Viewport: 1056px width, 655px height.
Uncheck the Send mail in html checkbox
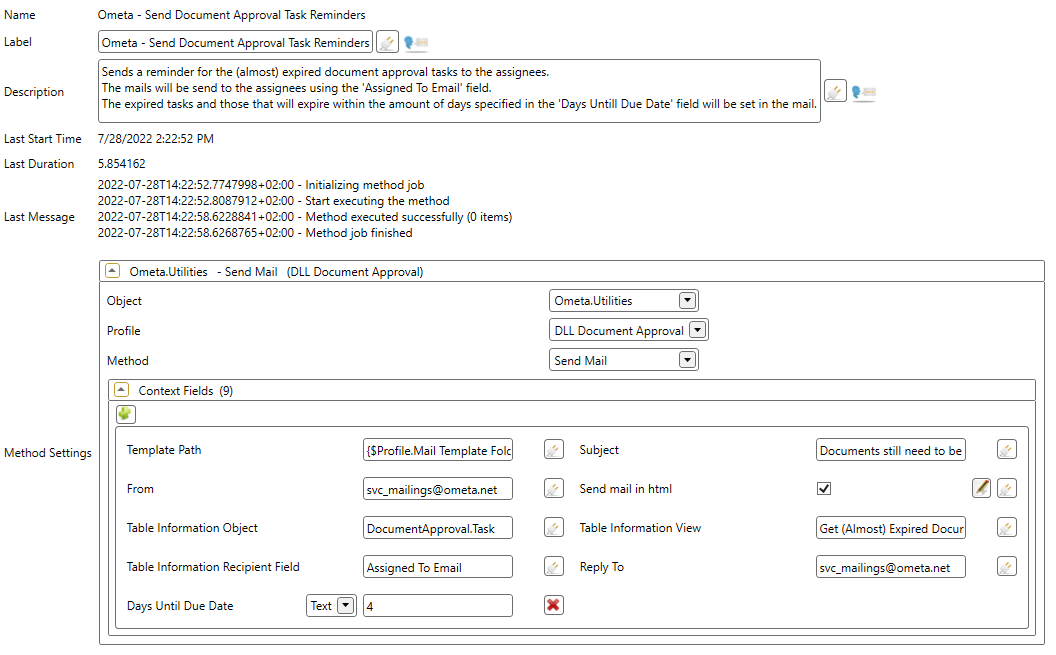pos(823,488)
